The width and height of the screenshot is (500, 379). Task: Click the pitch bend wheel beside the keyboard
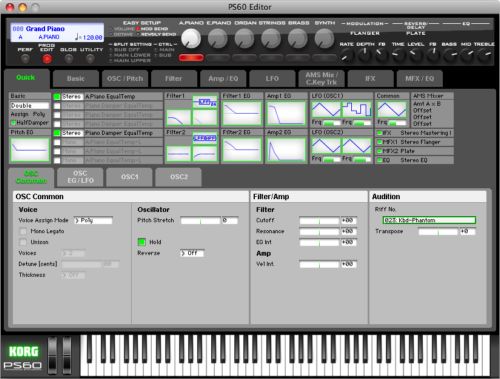[x=52, y=355]
